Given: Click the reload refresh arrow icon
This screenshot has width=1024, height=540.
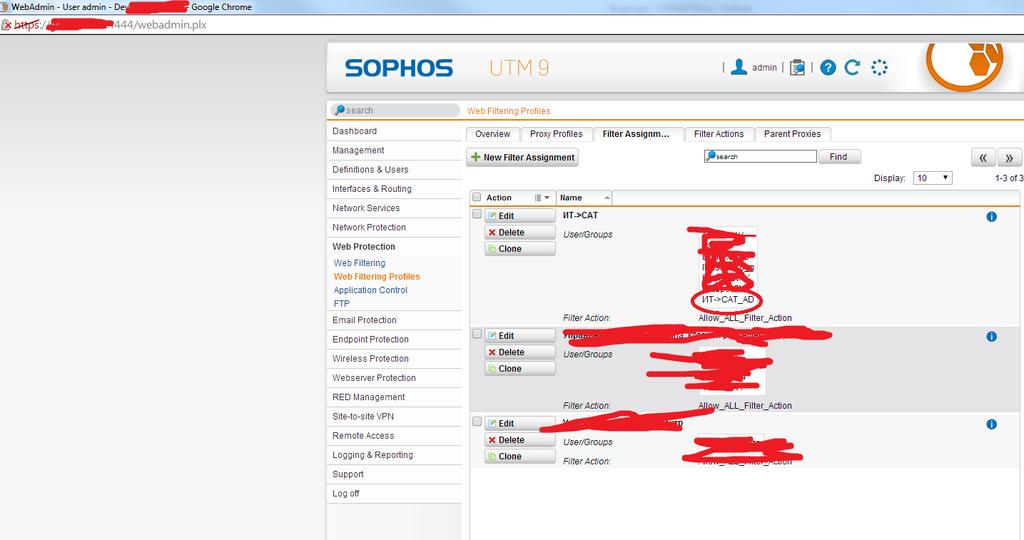Looking at the screenshot, I should tap(852, 67).
